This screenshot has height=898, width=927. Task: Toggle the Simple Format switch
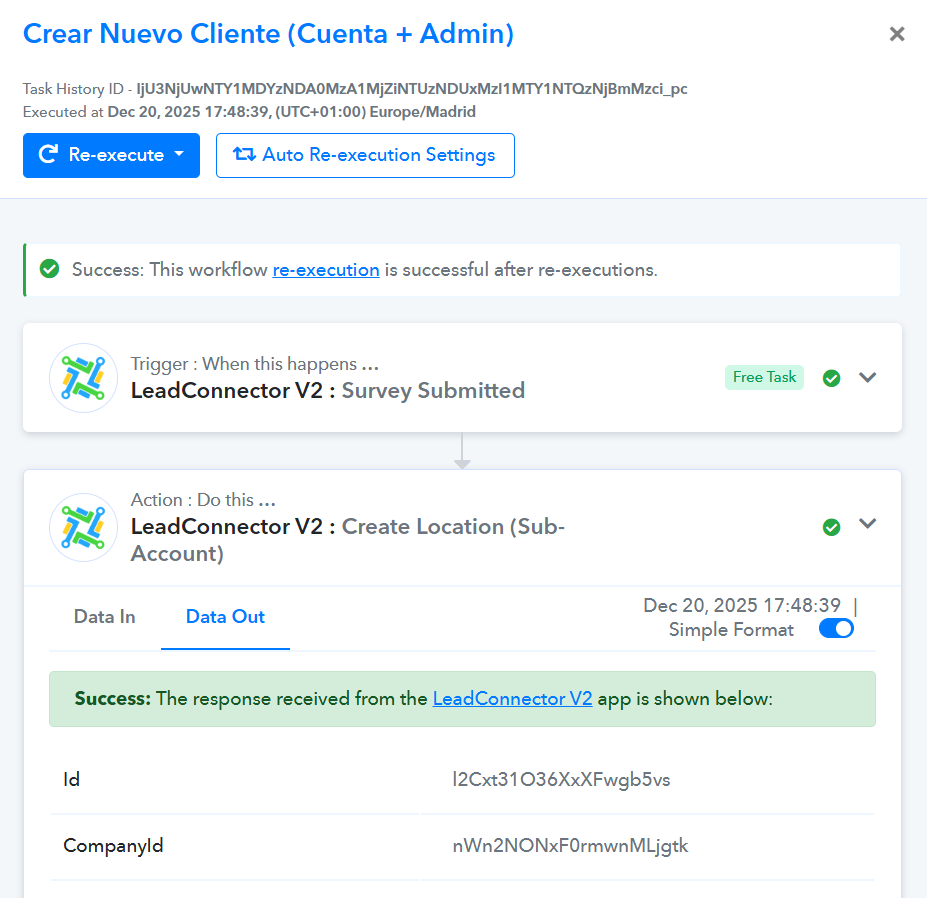(x=836, y=629)
